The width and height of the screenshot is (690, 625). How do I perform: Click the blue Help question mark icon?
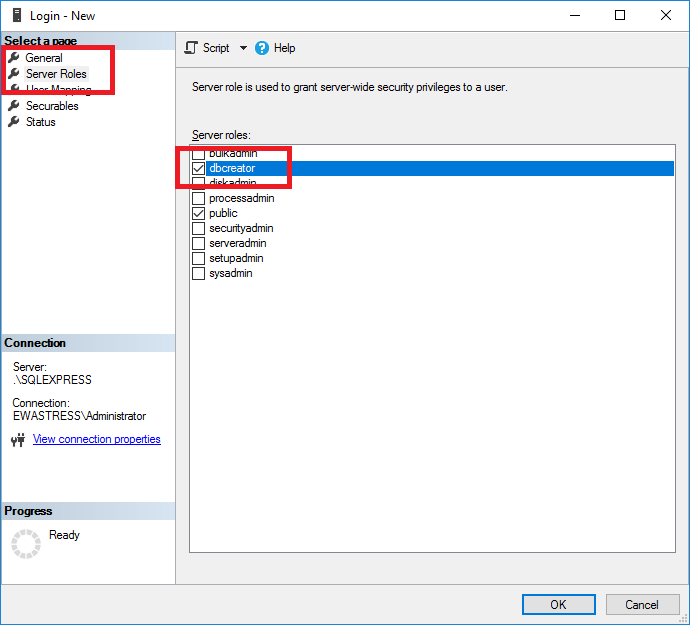[262, 48]
